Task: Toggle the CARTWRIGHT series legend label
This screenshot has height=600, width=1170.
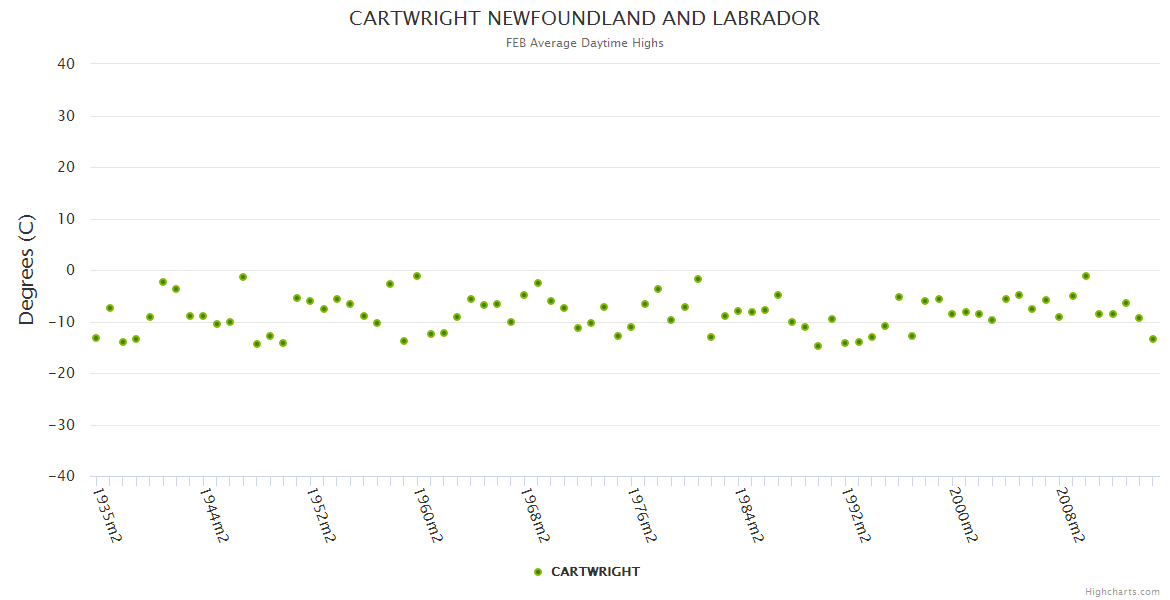Action: click(x=595, y=572)
